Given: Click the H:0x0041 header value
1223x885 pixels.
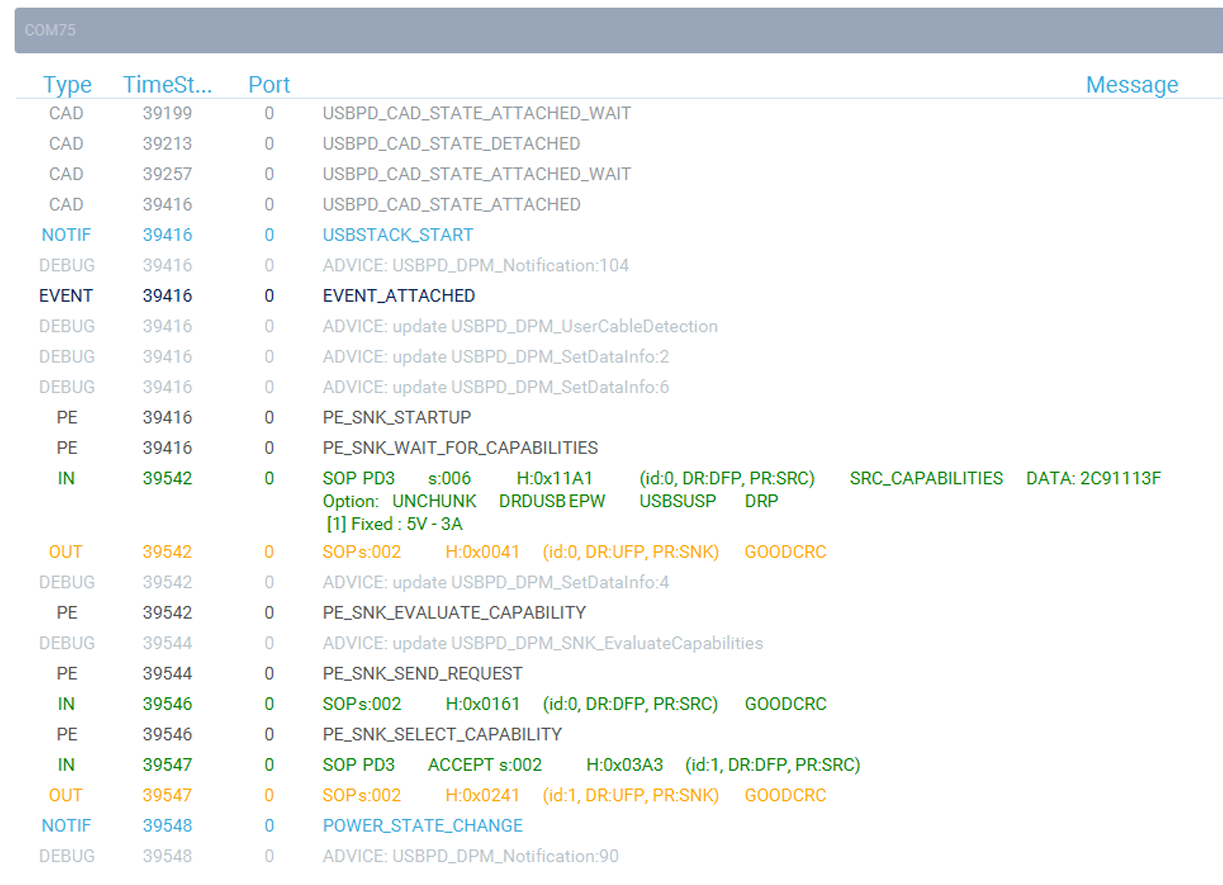Looking at the screenshot, I should [483, 552].
